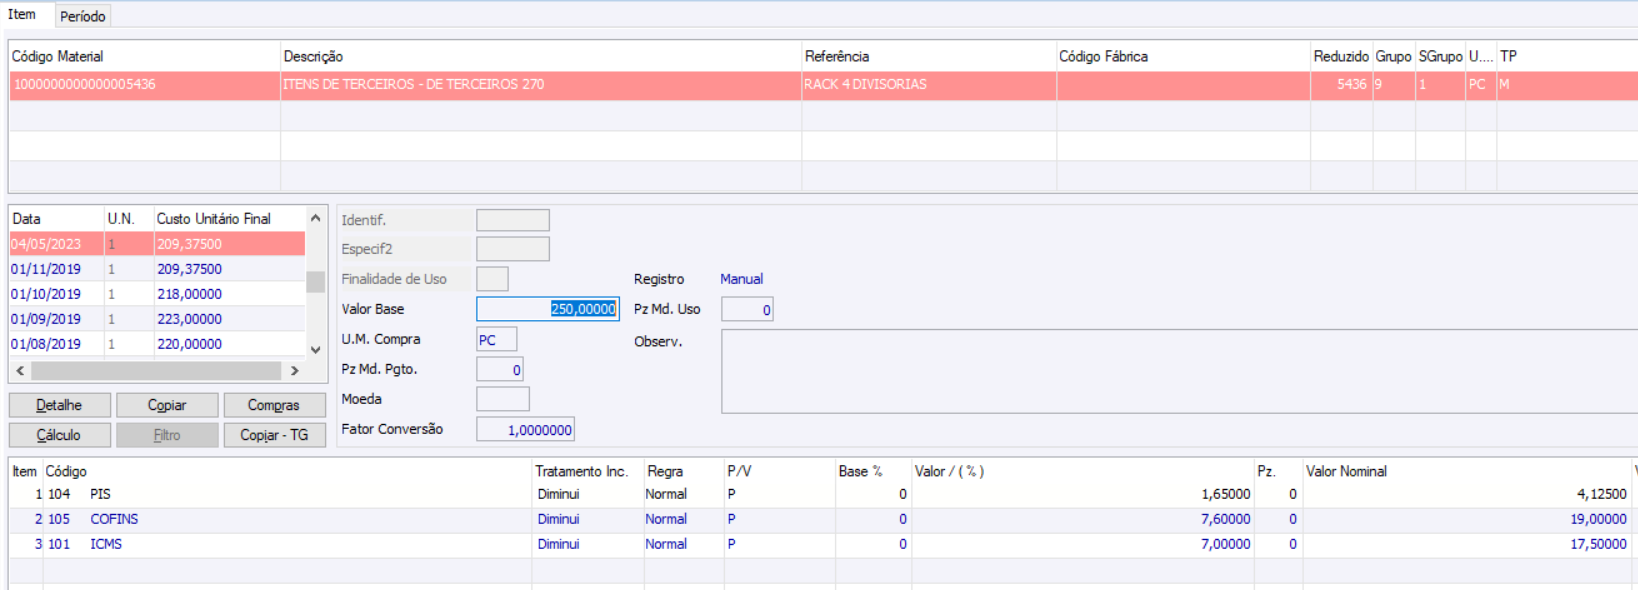Switch to the Período tab
The width and height of the screenshot is (1638, 590).
(82, 16)
